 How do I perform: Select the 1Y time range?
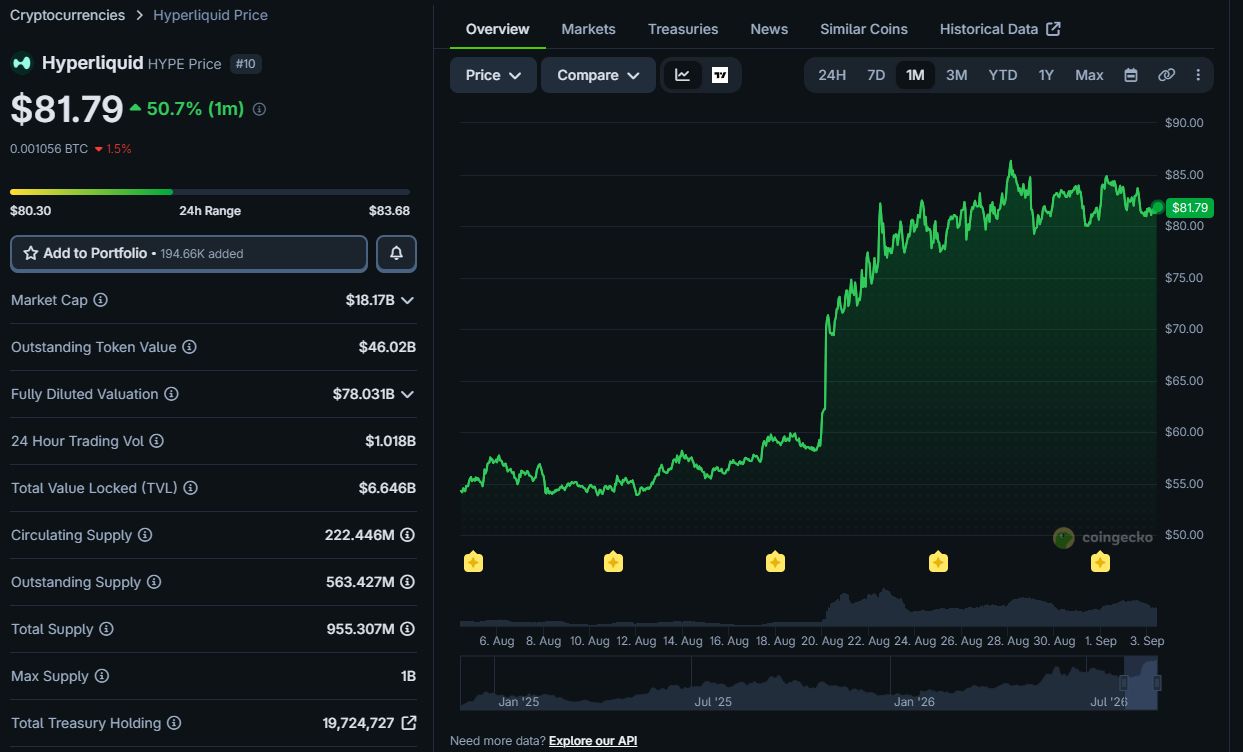(1046, 75)
